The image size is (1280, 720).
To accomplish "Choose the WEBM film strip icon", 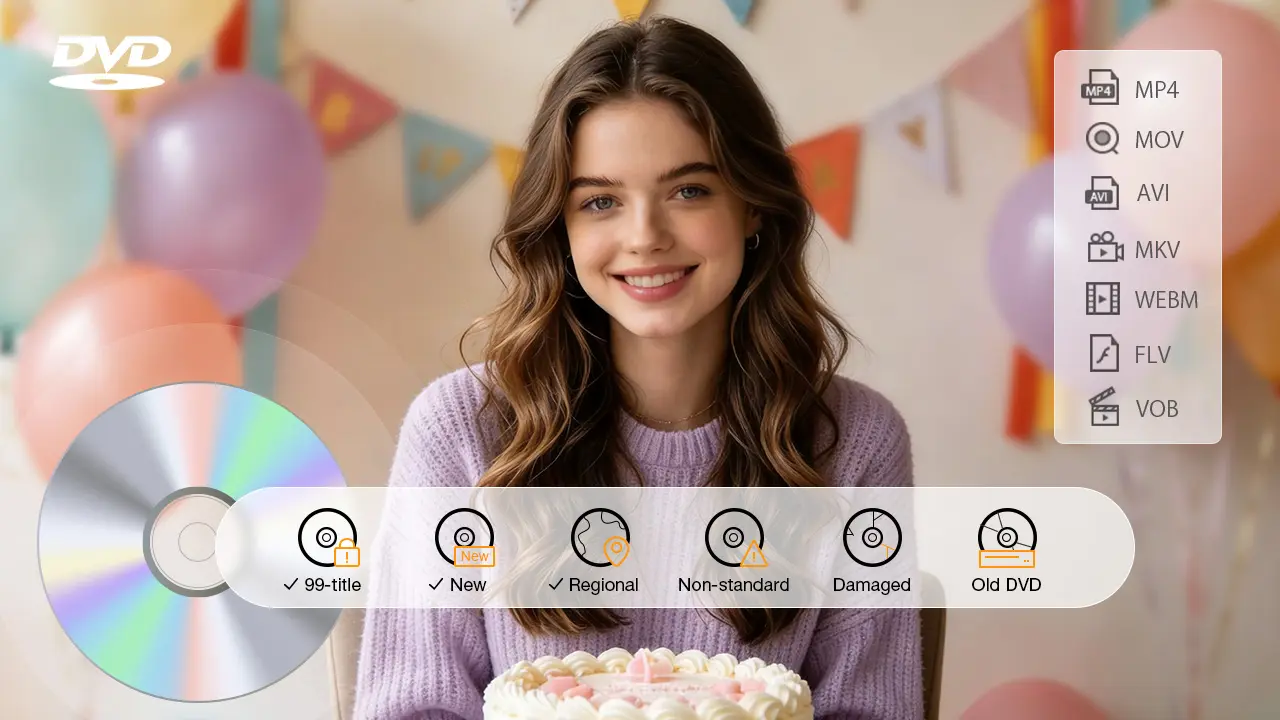I will coord(1103,299).
